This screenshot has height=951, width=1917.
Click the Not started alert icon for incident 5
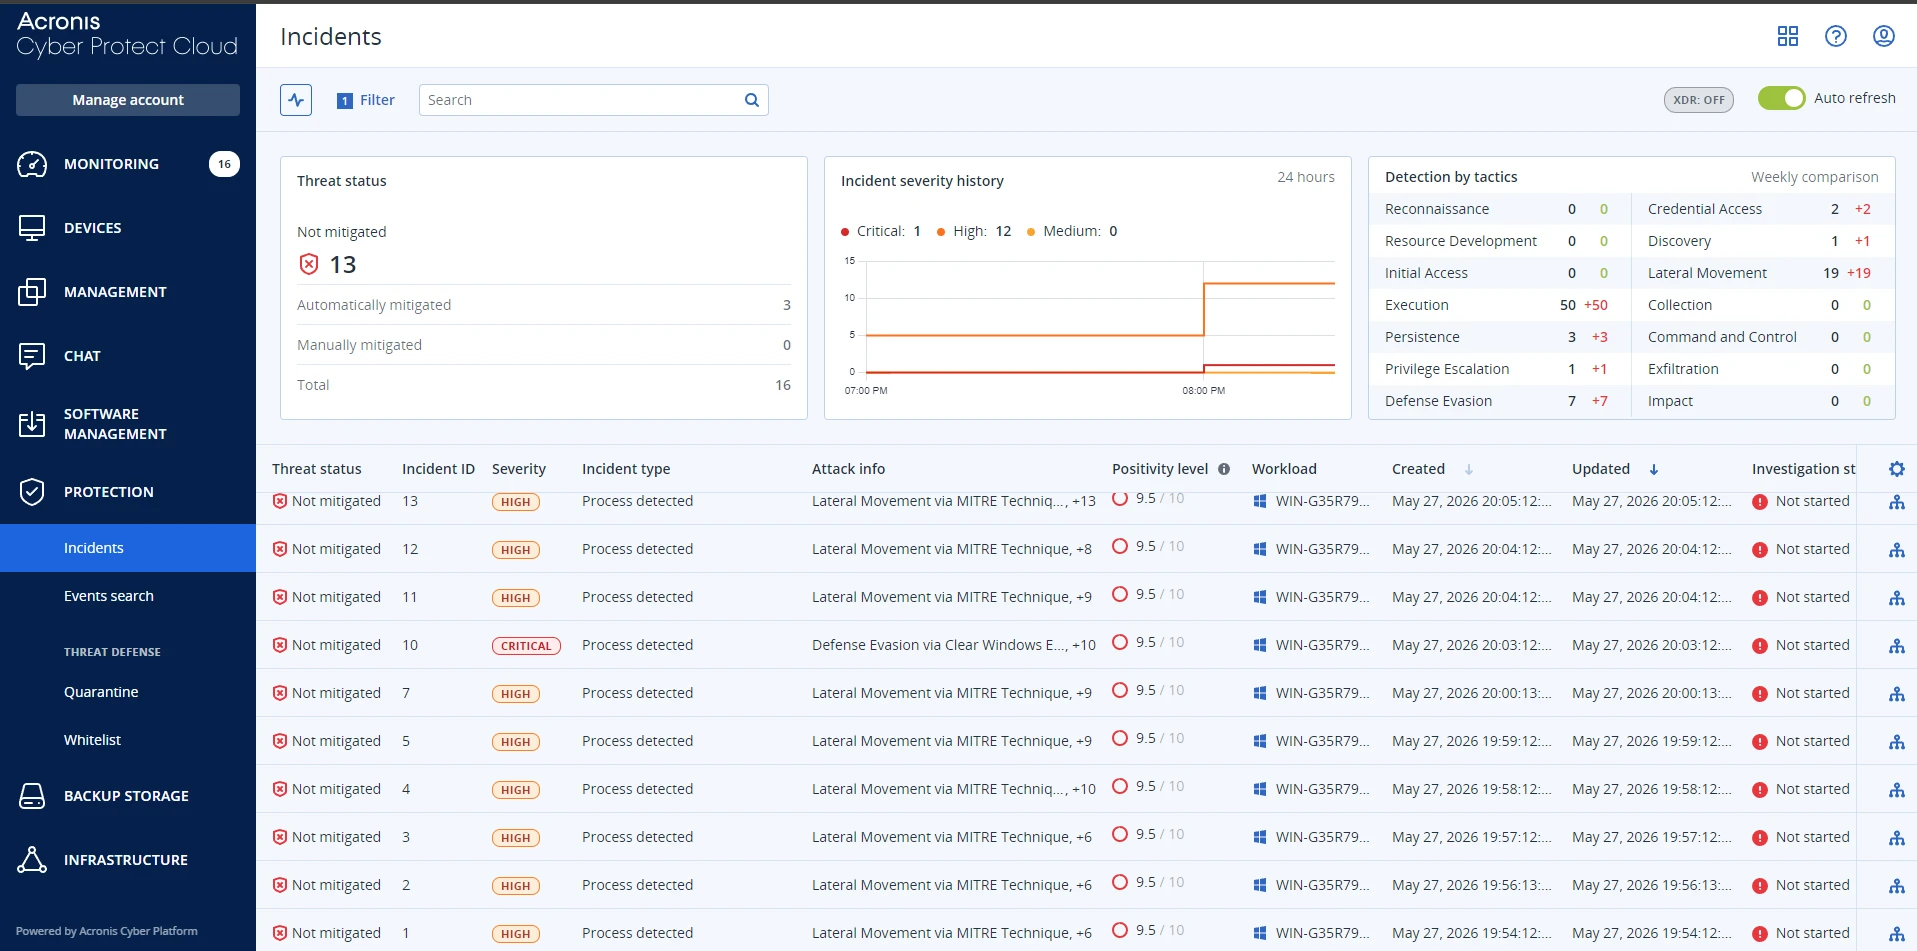point(1760,742)
